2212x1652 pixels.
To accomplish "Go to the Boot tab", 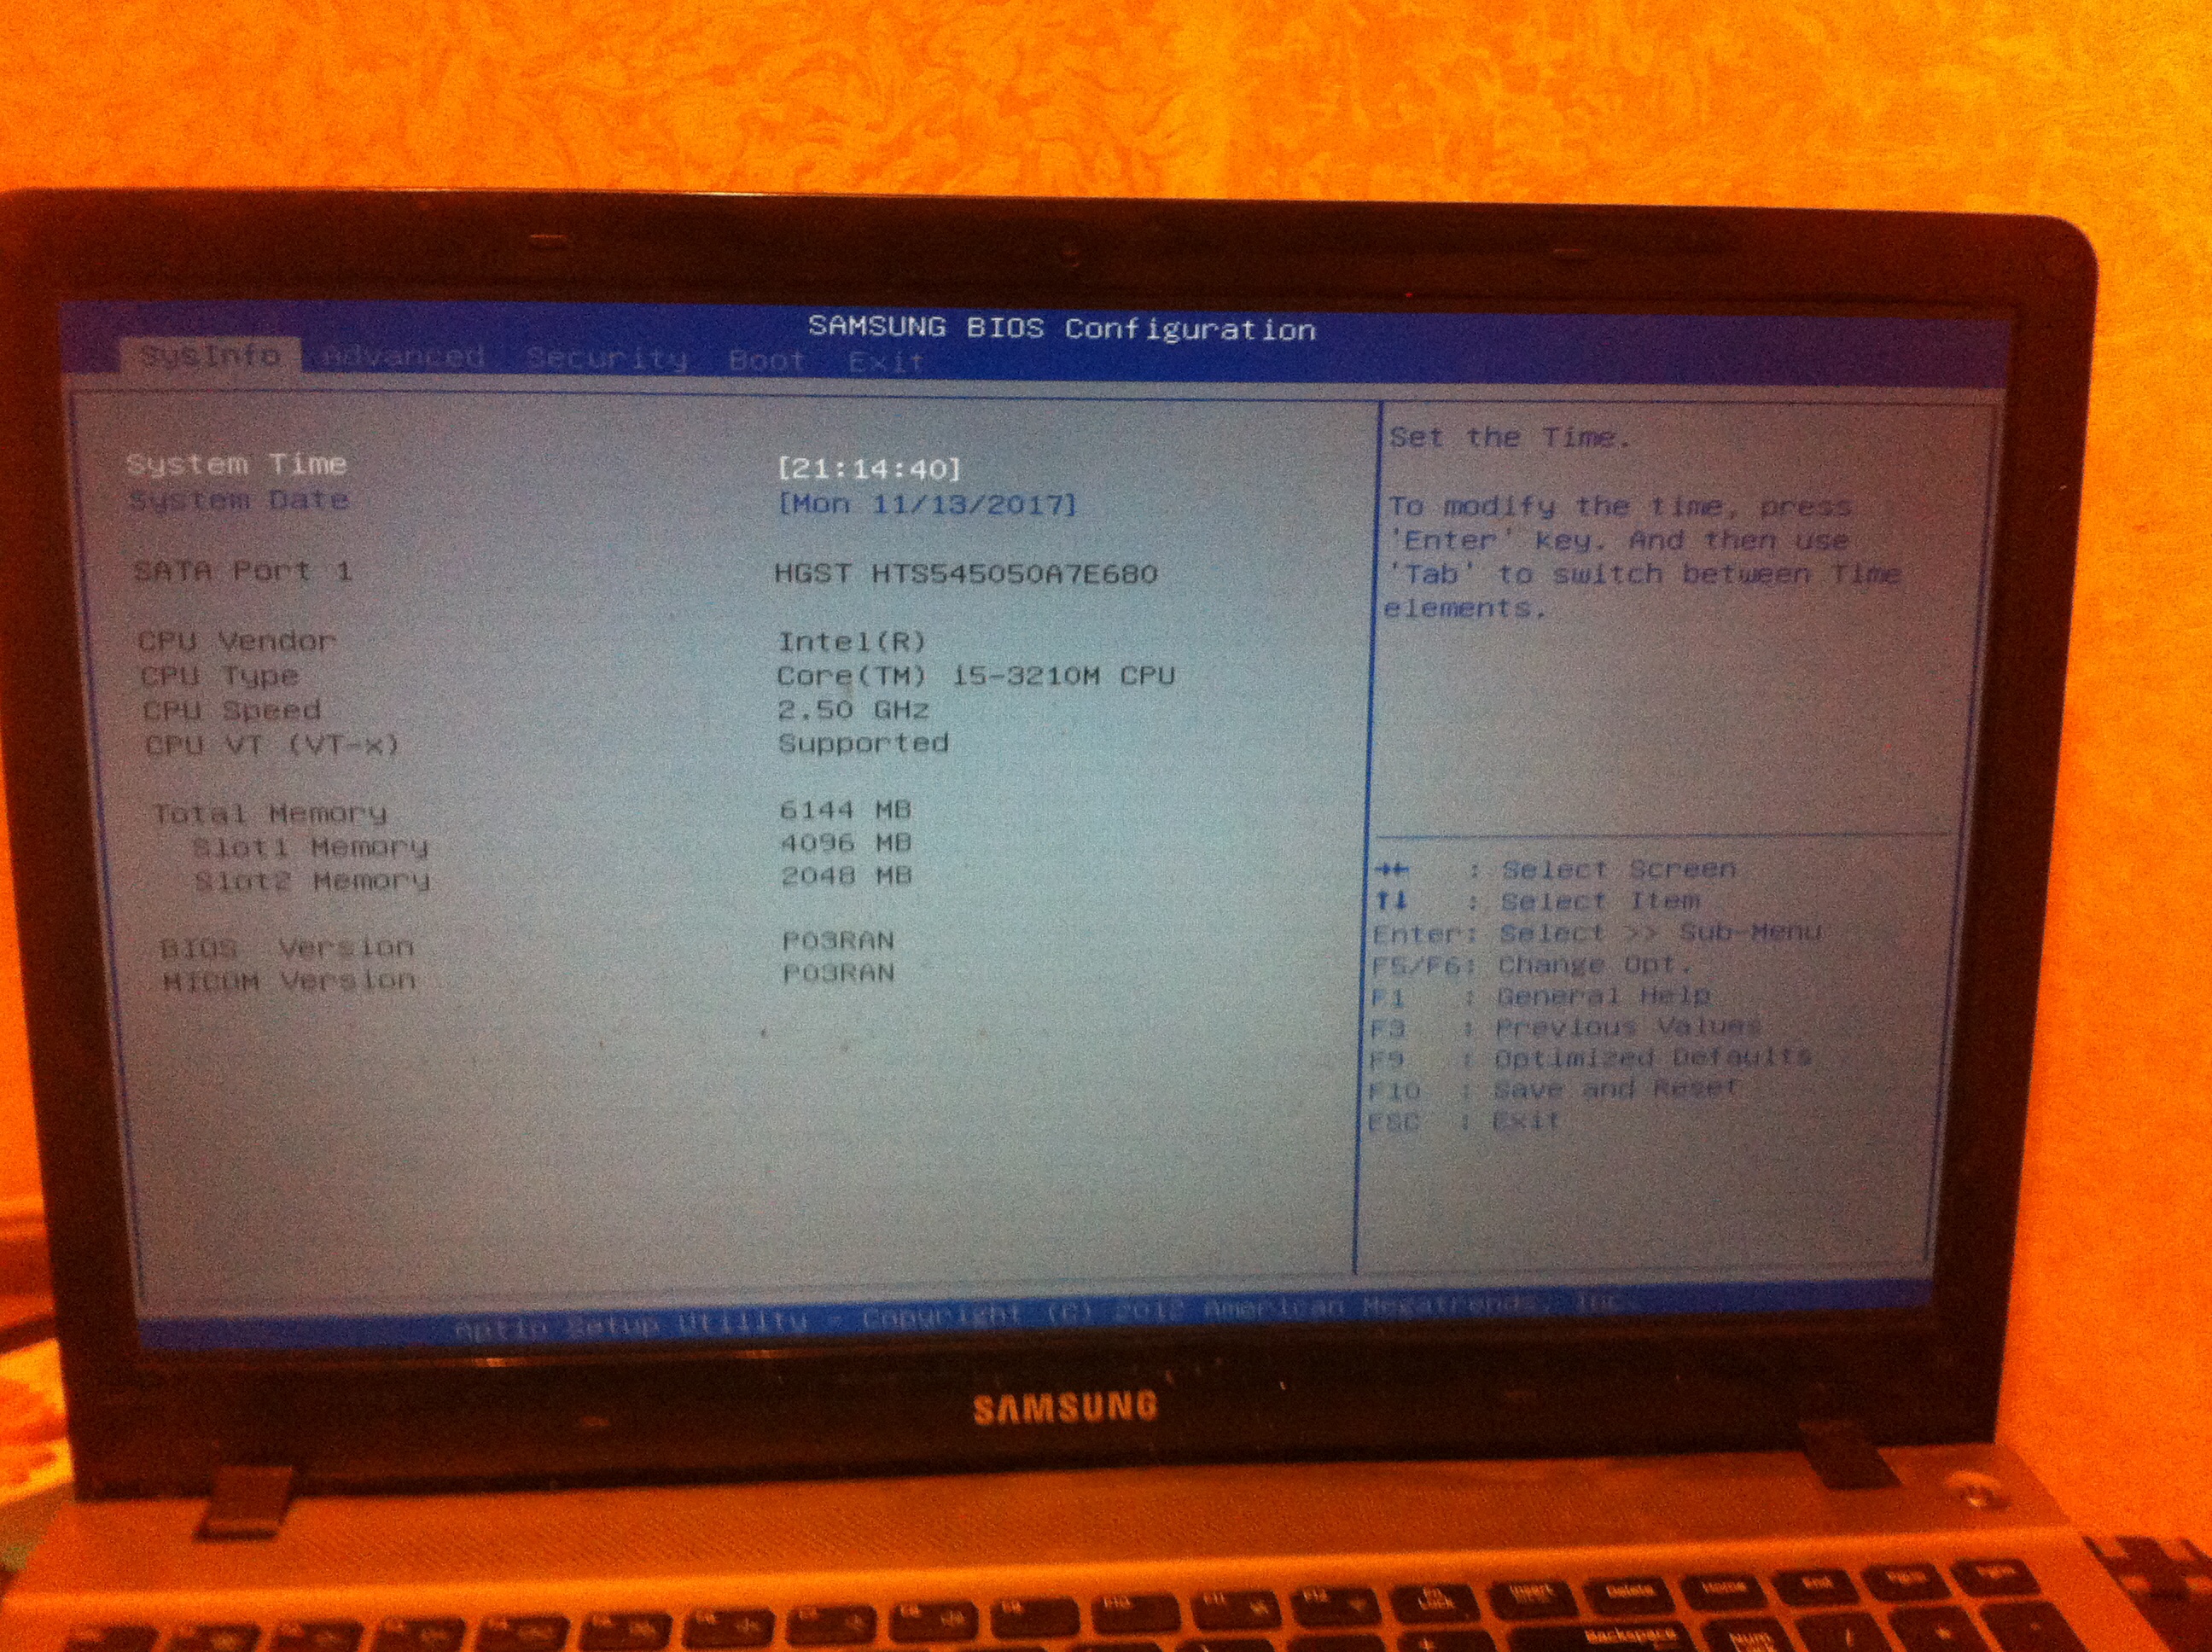I will 766,360.
